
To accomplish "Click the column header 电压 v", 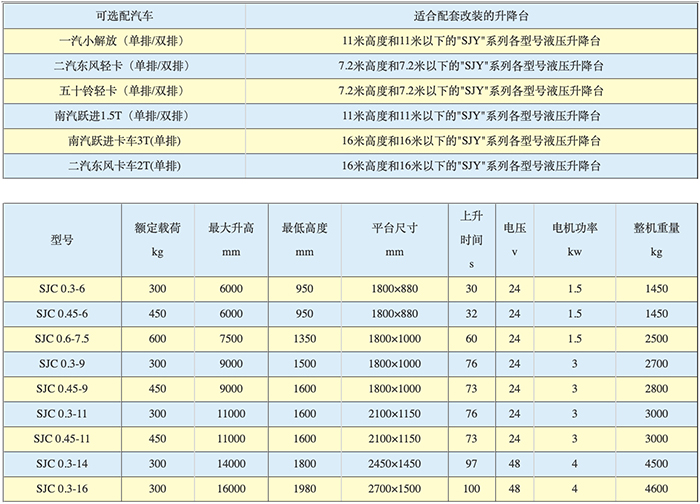I will 514,240.
